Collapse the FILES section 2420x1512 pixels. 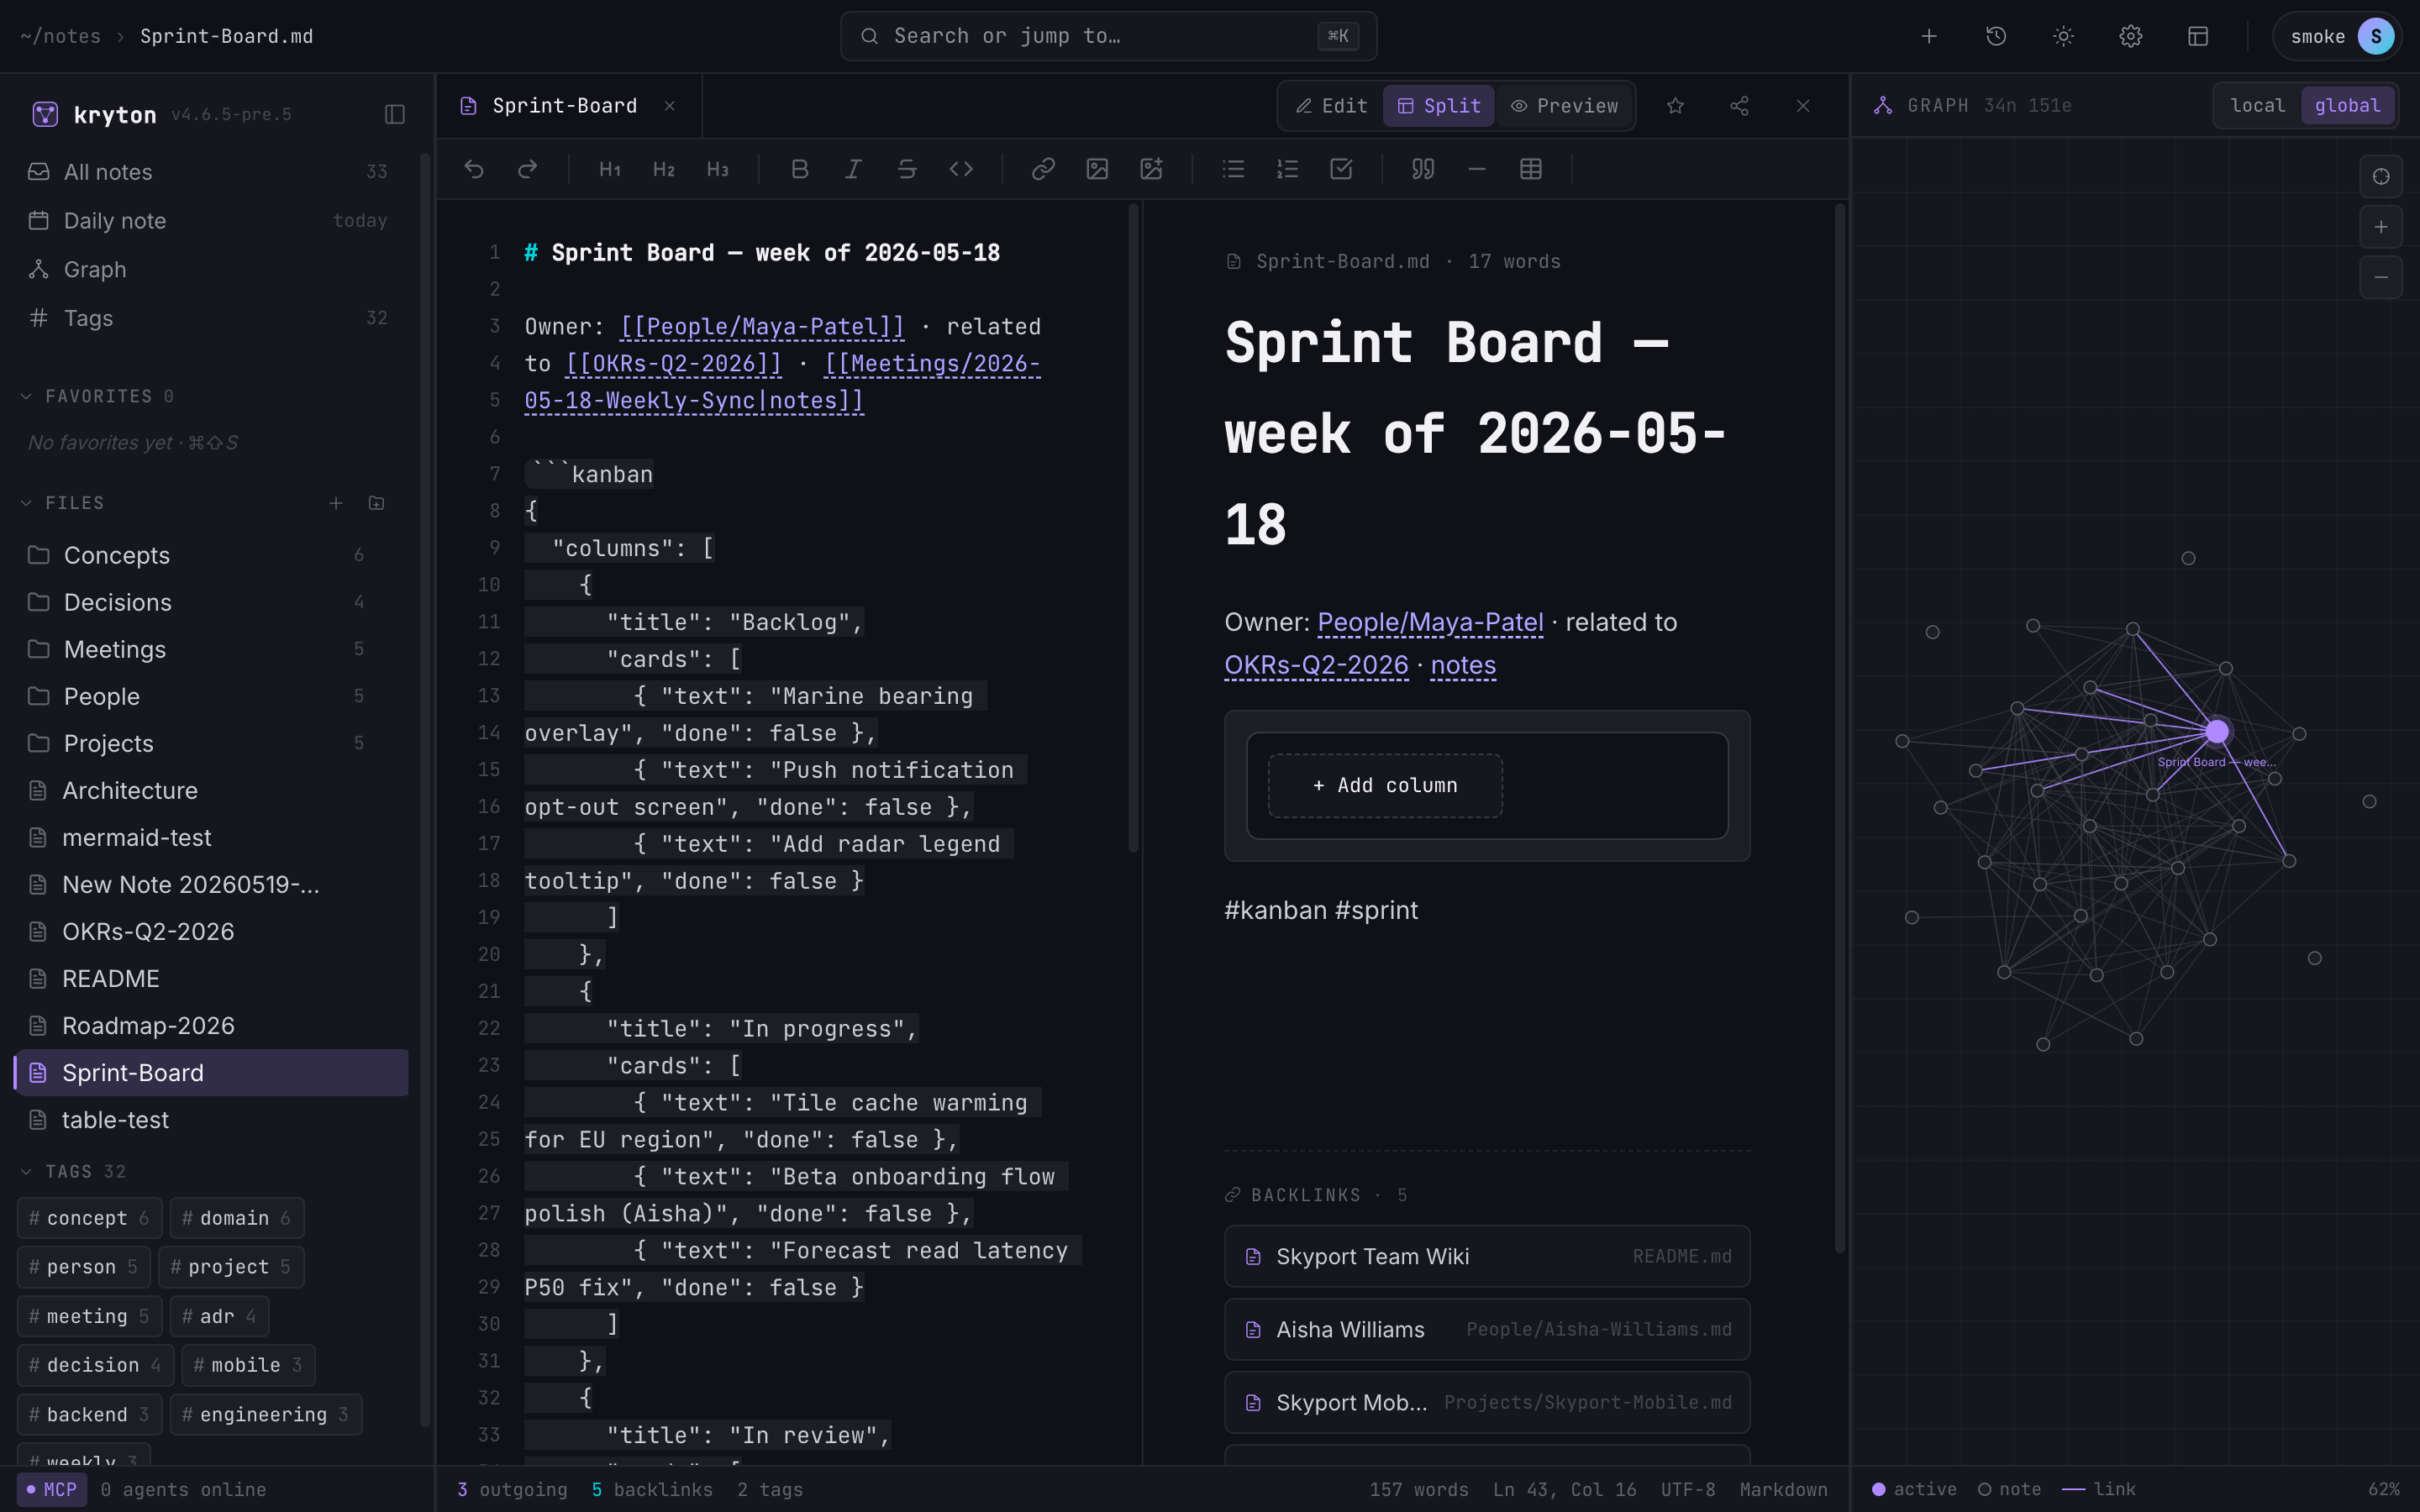26,503
